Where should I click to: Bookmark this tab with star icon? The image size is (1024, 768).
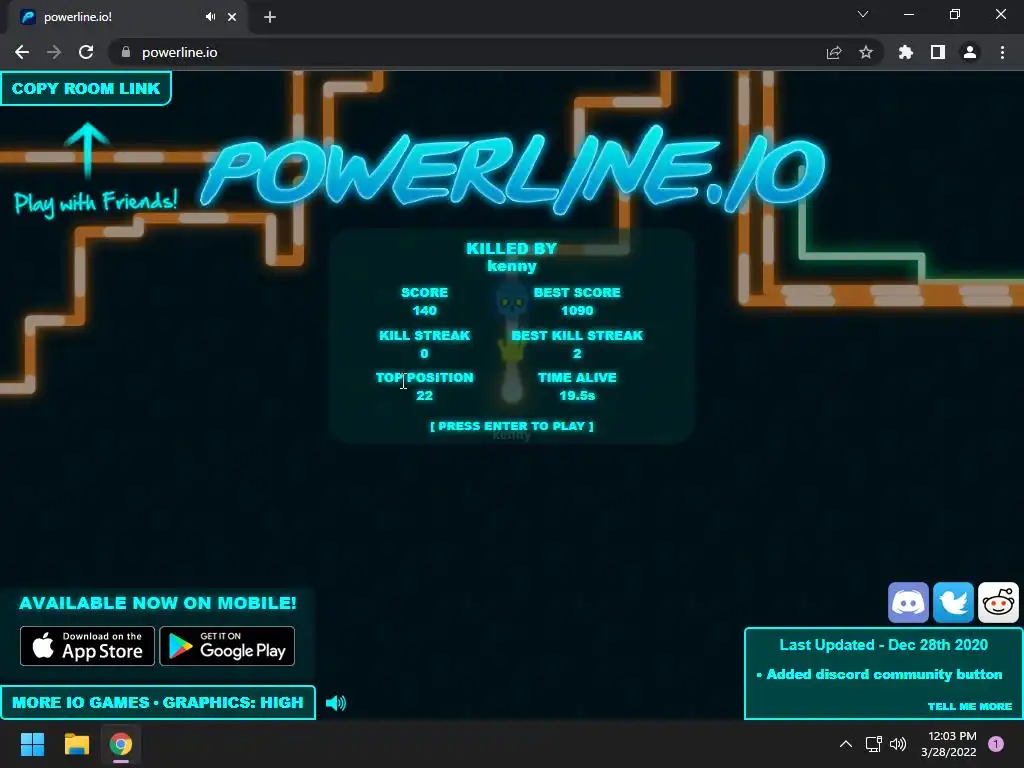(866, 52)
